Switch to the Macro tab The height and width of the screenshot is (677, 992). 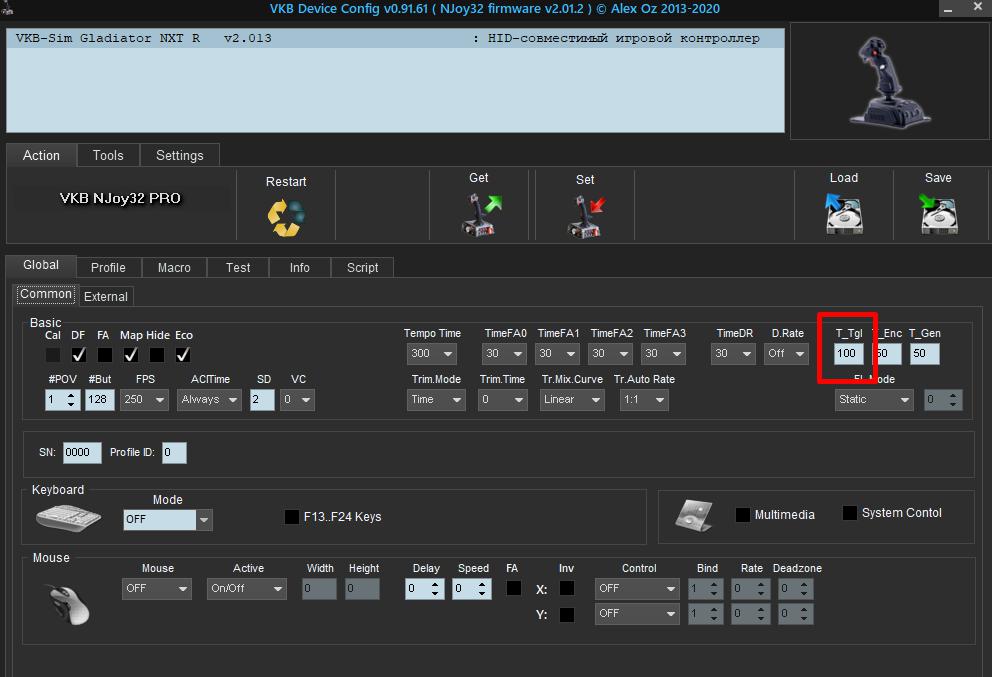pos(174,268)
